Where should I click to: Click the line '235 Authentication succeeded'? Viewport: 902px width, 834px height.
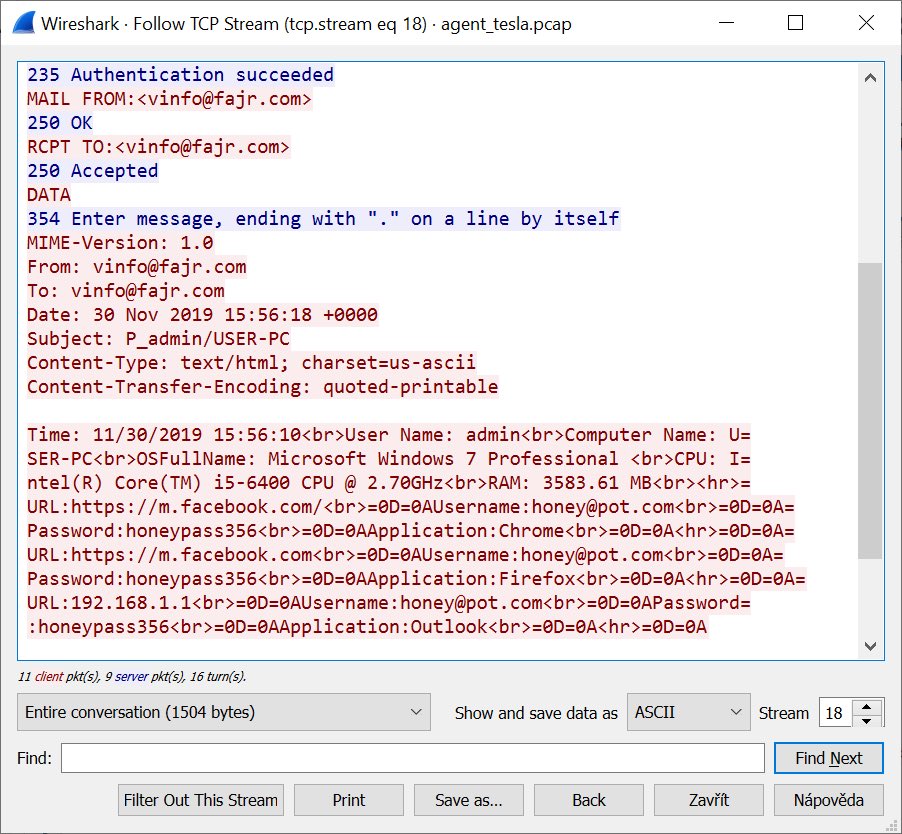click(x=181, y=75)
